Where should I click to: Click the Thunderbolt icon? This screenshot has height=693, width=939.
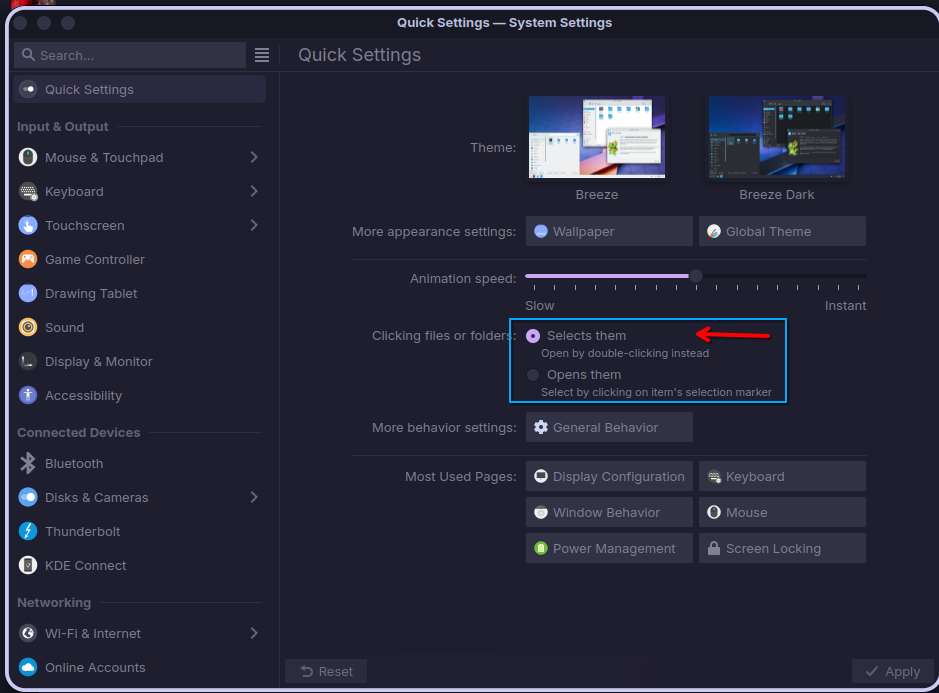pyautogui.click(x=28, y=531)
